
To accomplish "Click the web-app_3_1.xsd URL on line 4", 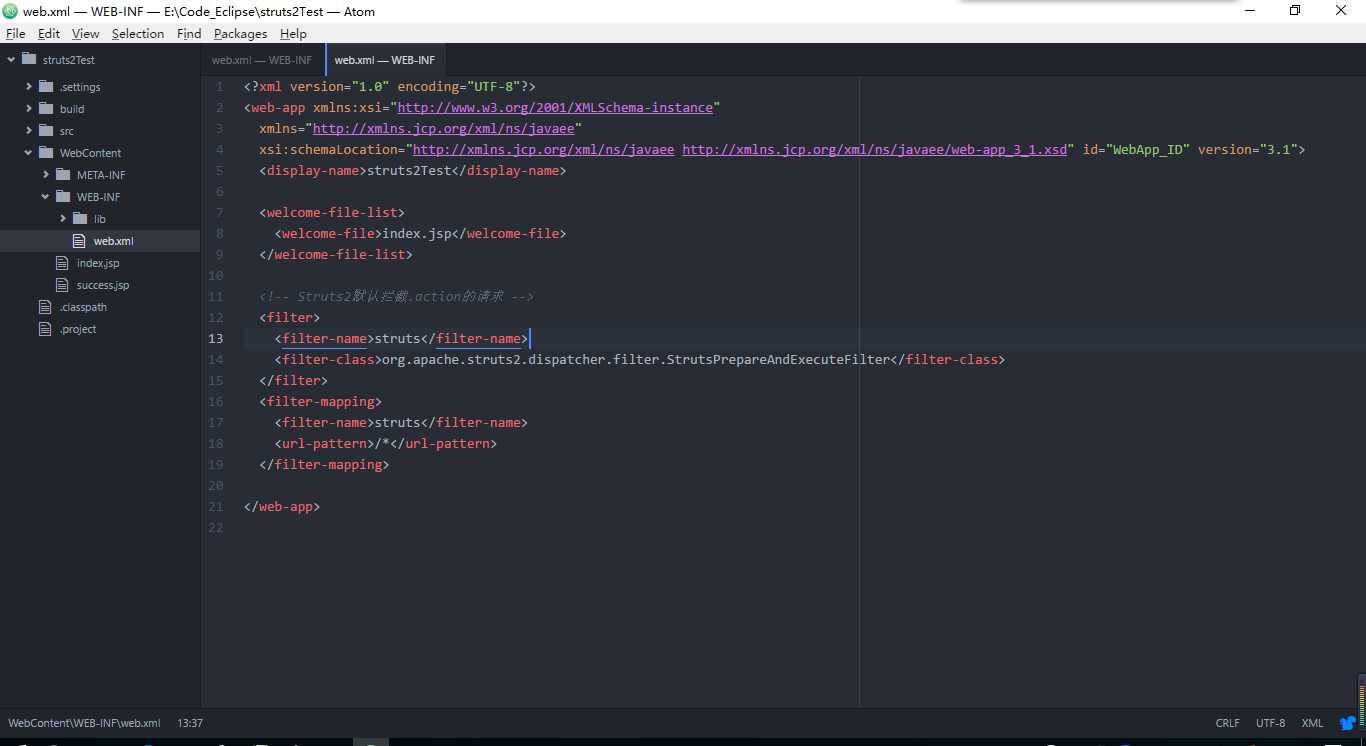I will click(875, 149).
